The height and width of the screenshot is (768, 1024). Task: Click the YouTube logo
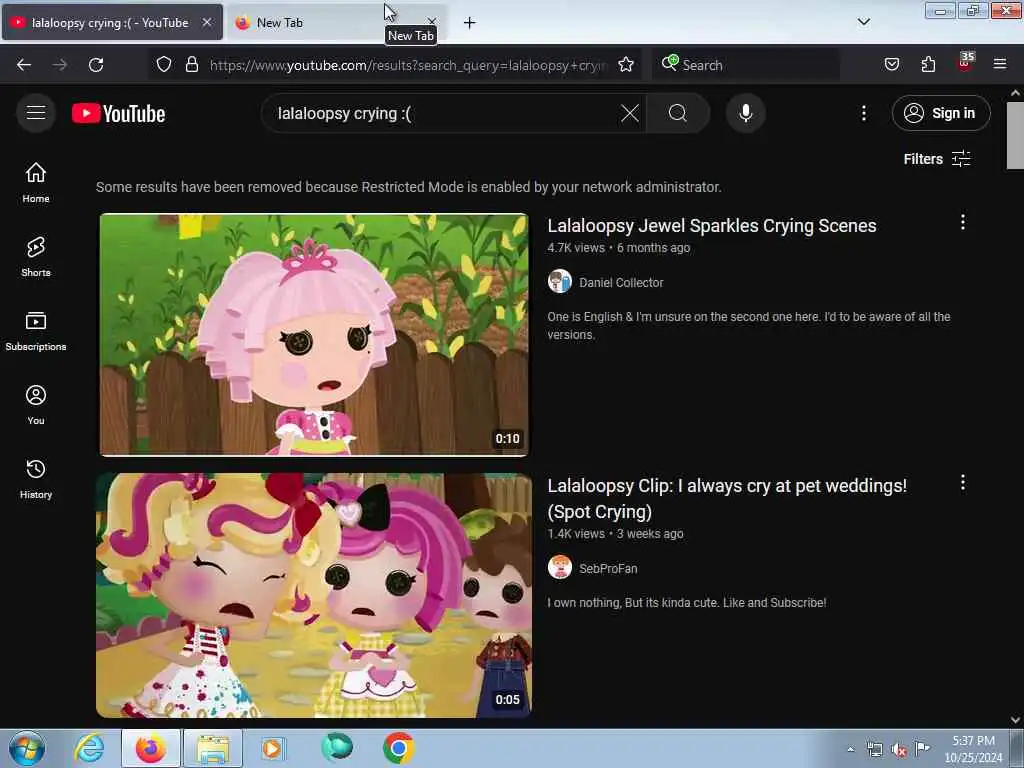(118, 114)
